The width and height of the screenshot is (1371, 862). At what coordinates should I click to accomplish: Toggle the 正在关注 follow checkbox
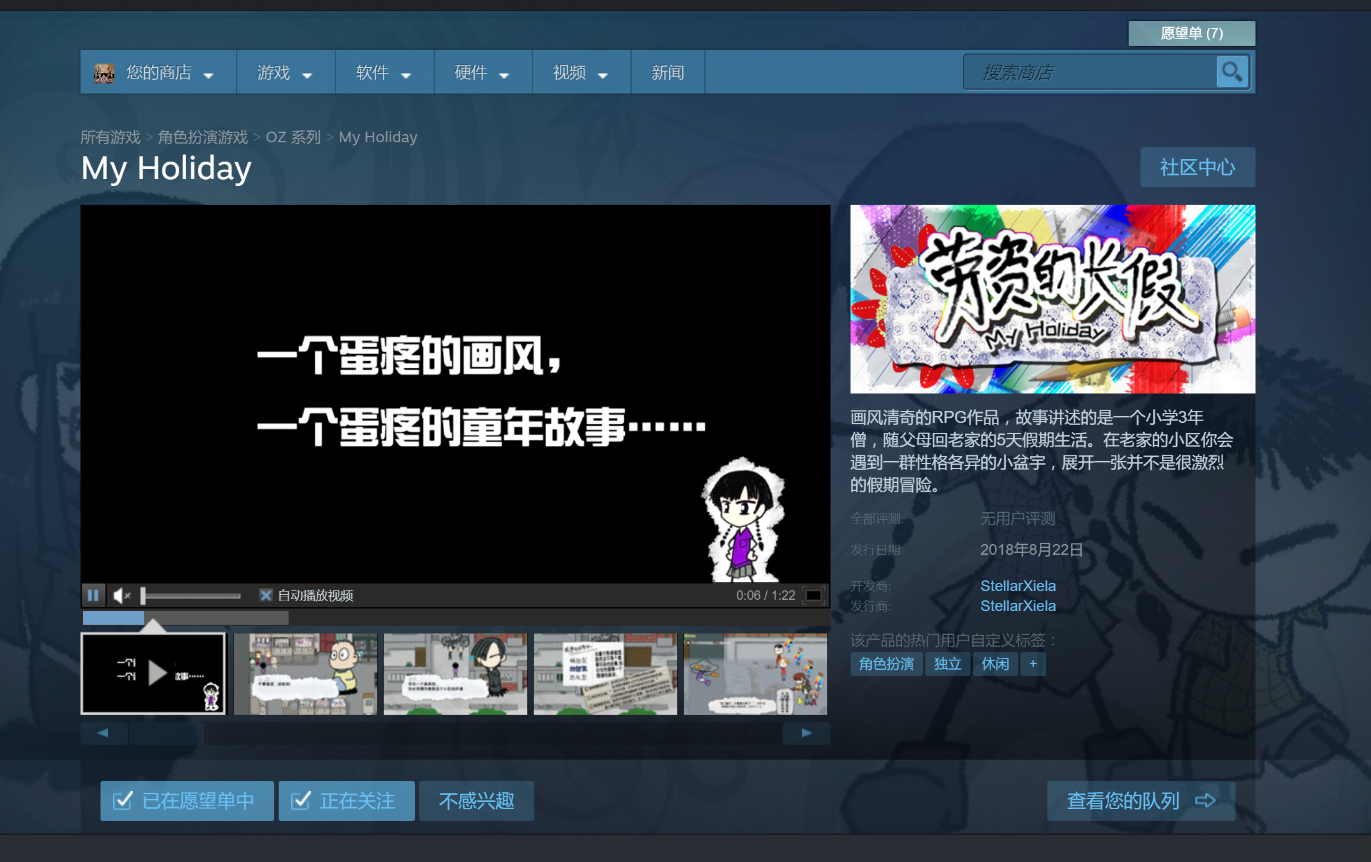[300, 801]
